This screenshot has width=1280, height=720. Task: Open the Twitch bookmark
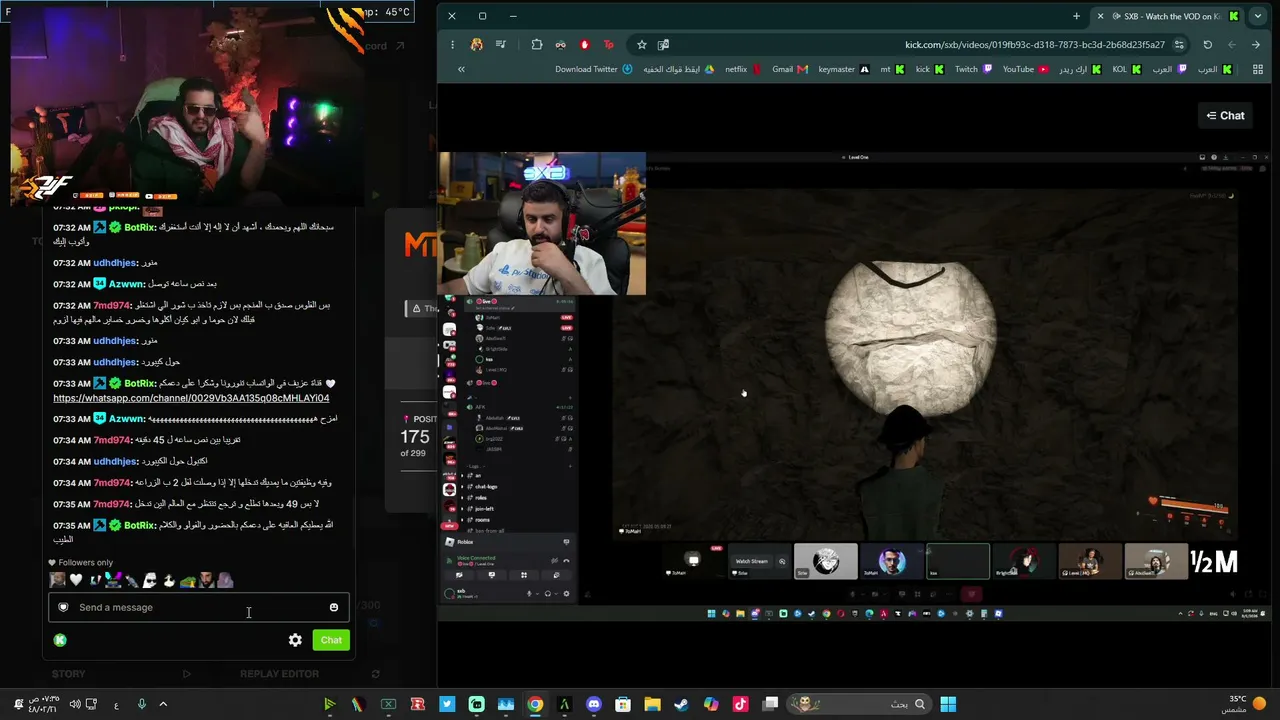click(973, 70)
